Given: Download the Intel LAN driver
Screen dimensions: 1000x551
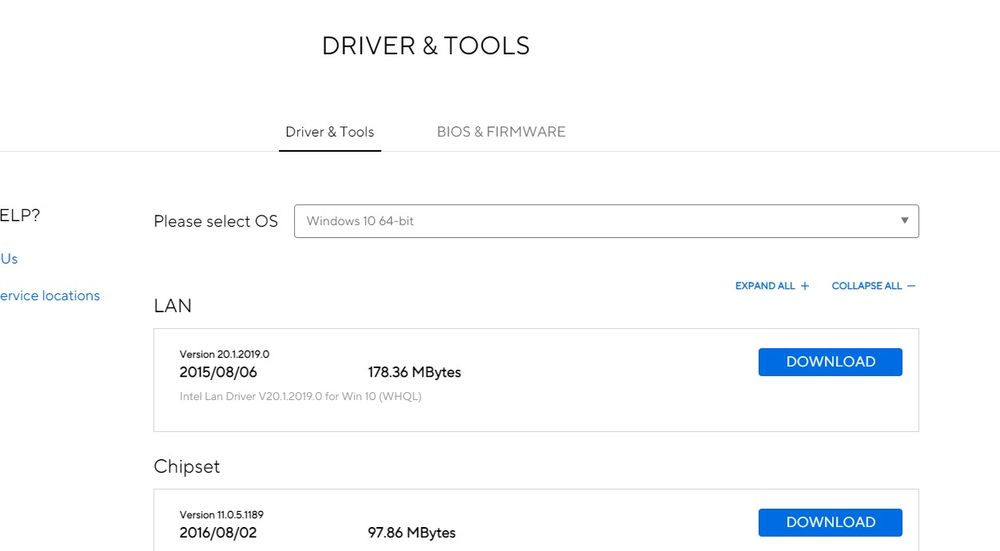Looking at the screenshot, I should tap(830, 362).
